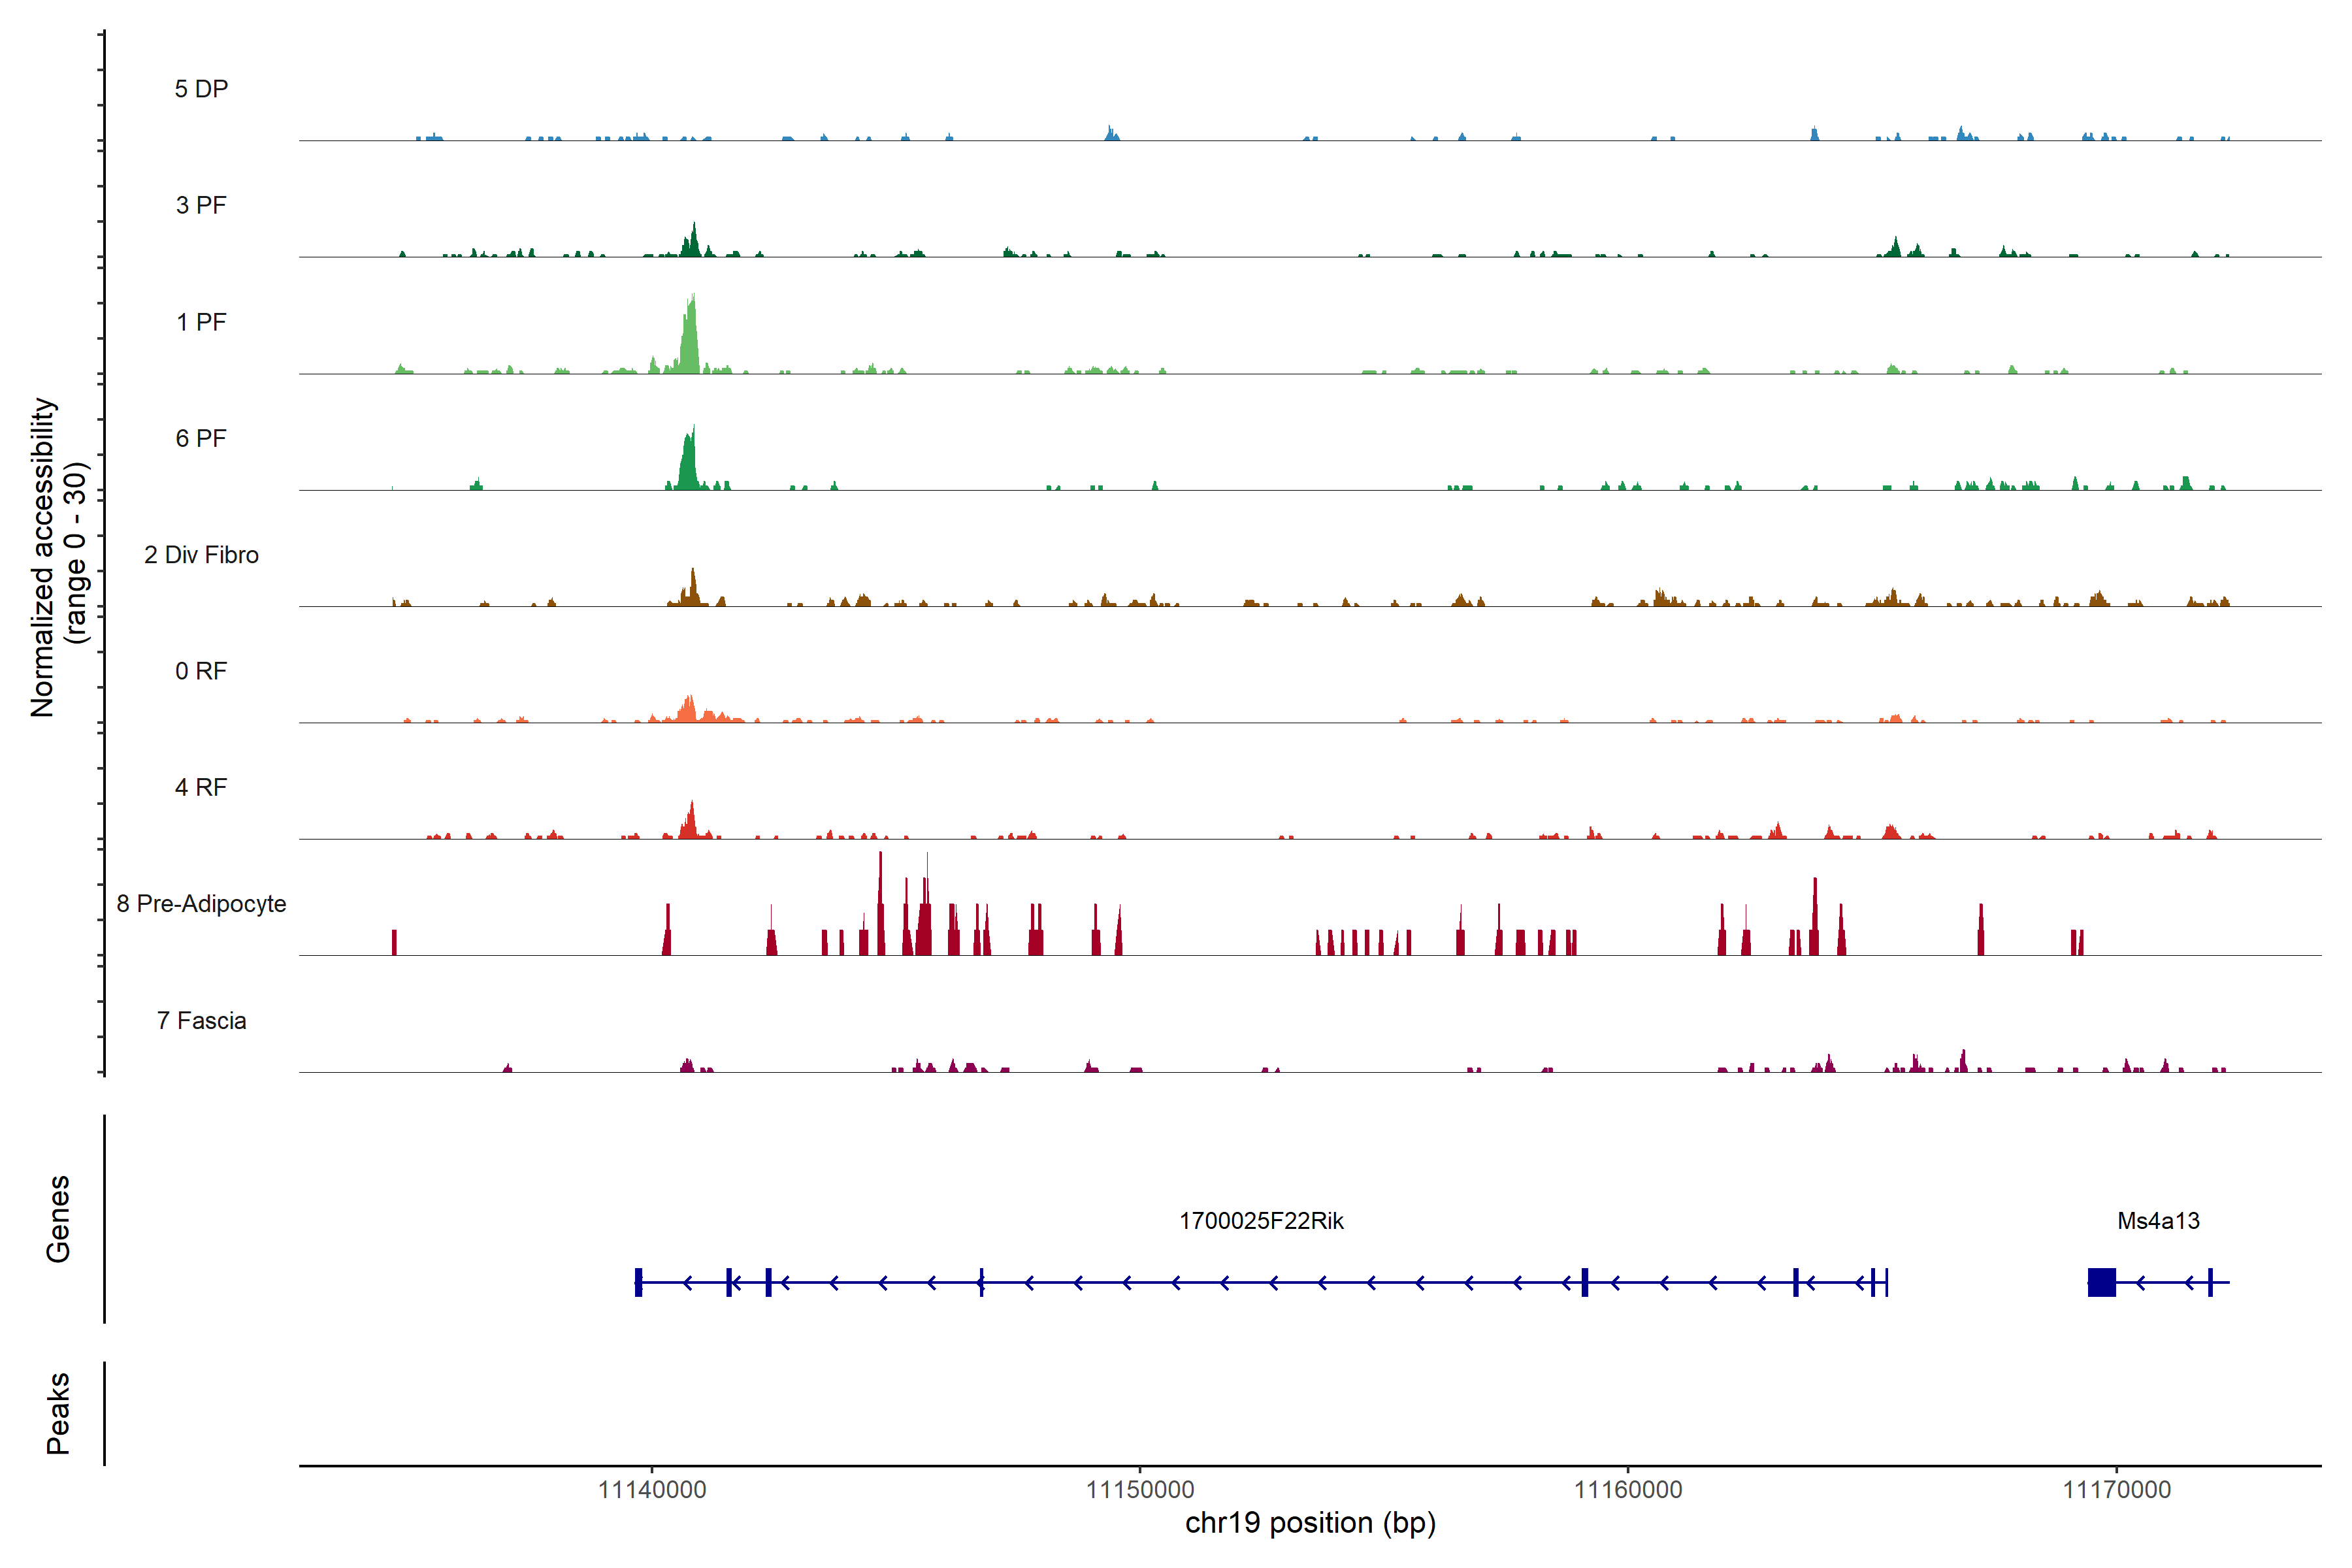Click the 11140000 x-axis tick label
This screenshot has height=1568, width=2352.
pos(652,1490)
